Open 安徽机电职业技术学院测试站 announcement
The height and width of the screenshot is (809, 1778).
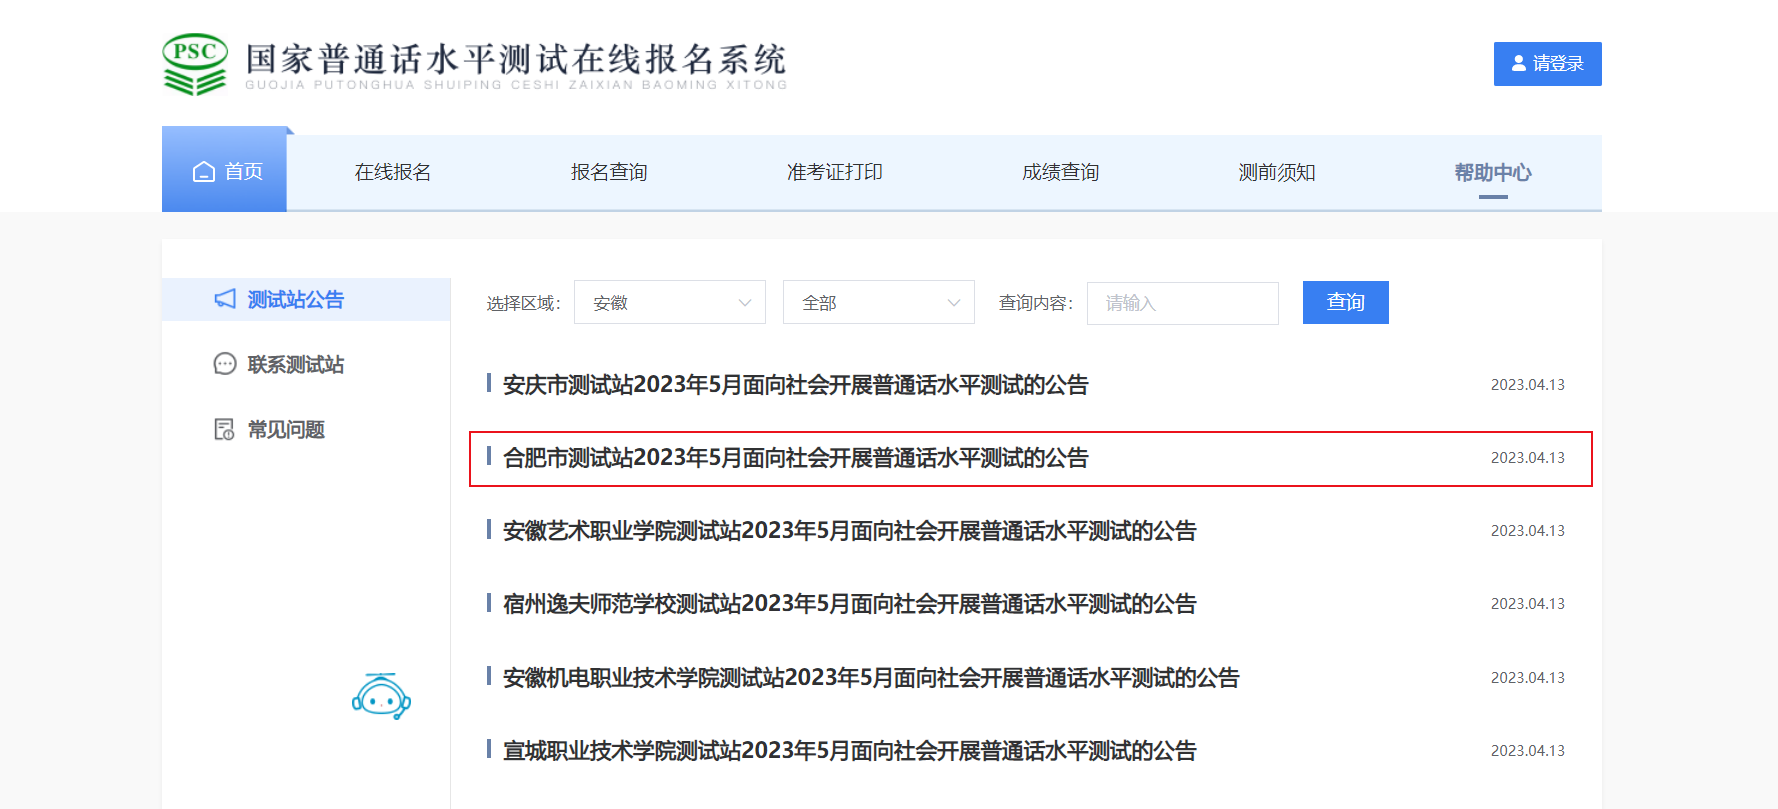[871, 678]
